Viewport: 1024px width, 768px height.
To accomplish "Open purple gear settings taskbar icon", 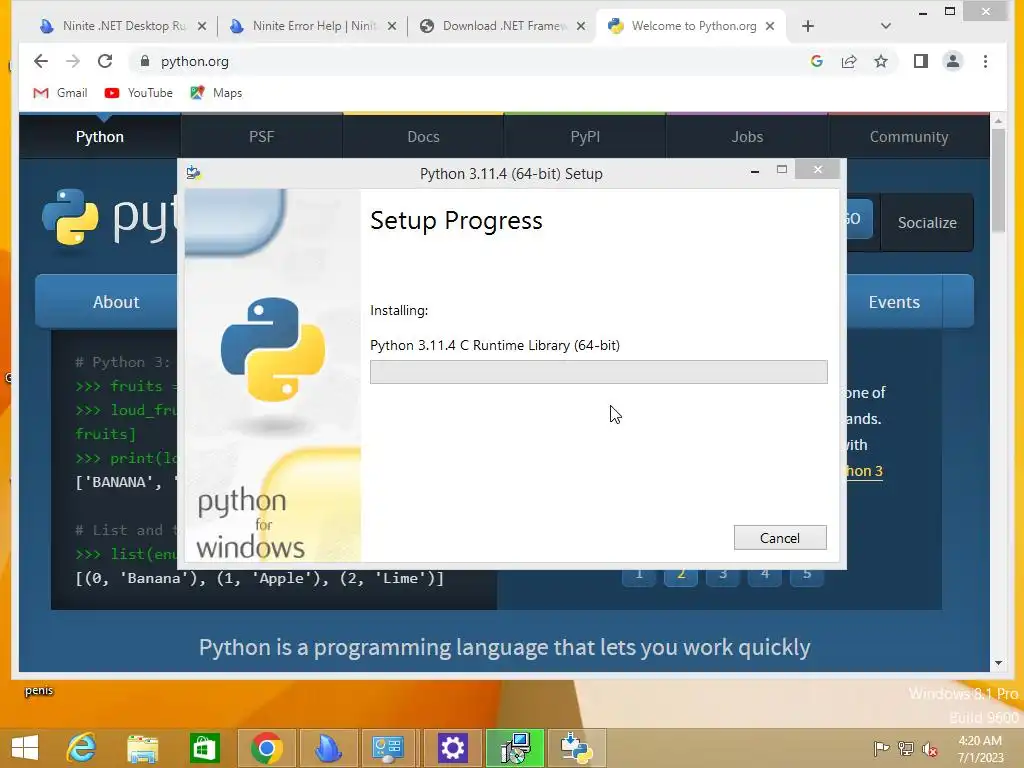I will pos(452,748).
